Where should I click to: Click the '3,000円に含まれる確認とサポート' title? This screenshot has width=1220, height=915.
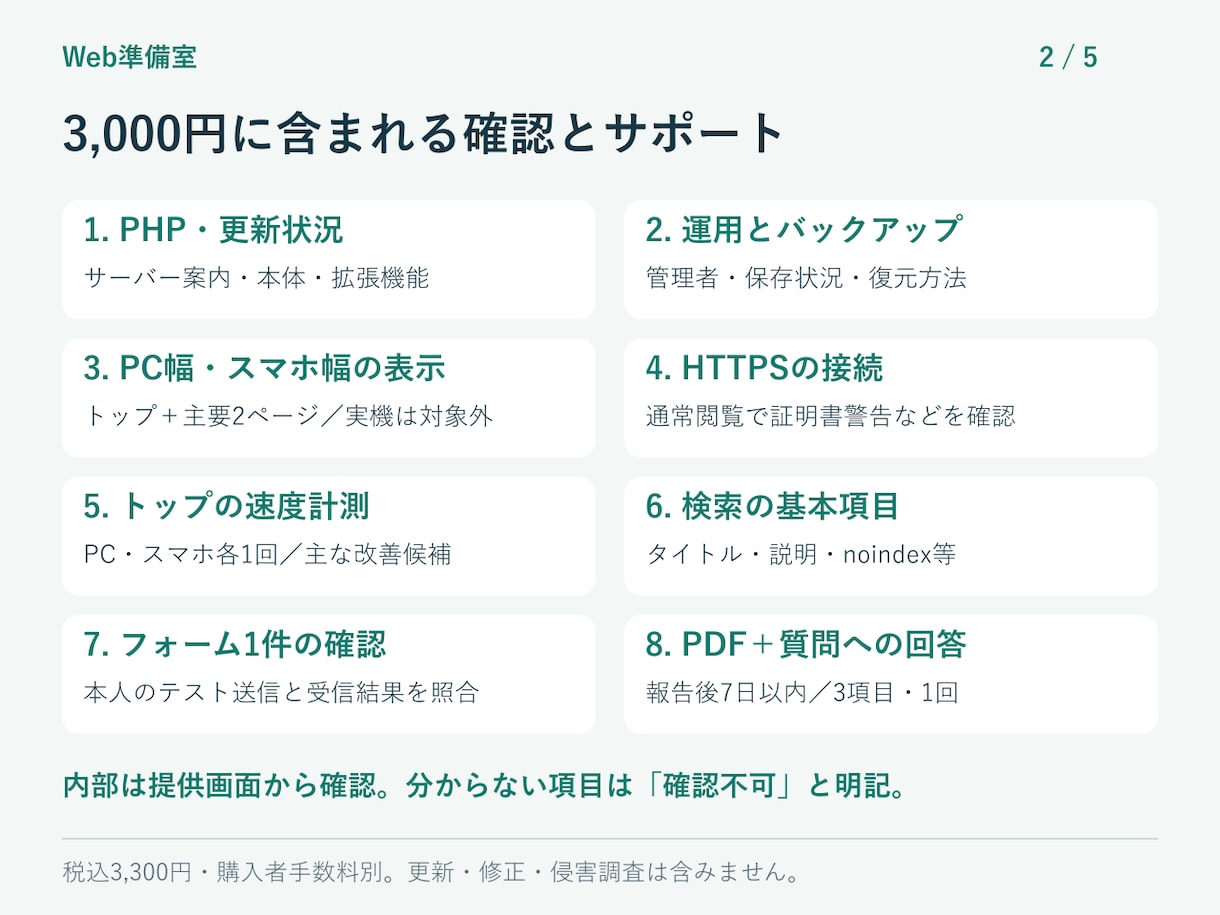pyautogui.click(x=424, y=134)
